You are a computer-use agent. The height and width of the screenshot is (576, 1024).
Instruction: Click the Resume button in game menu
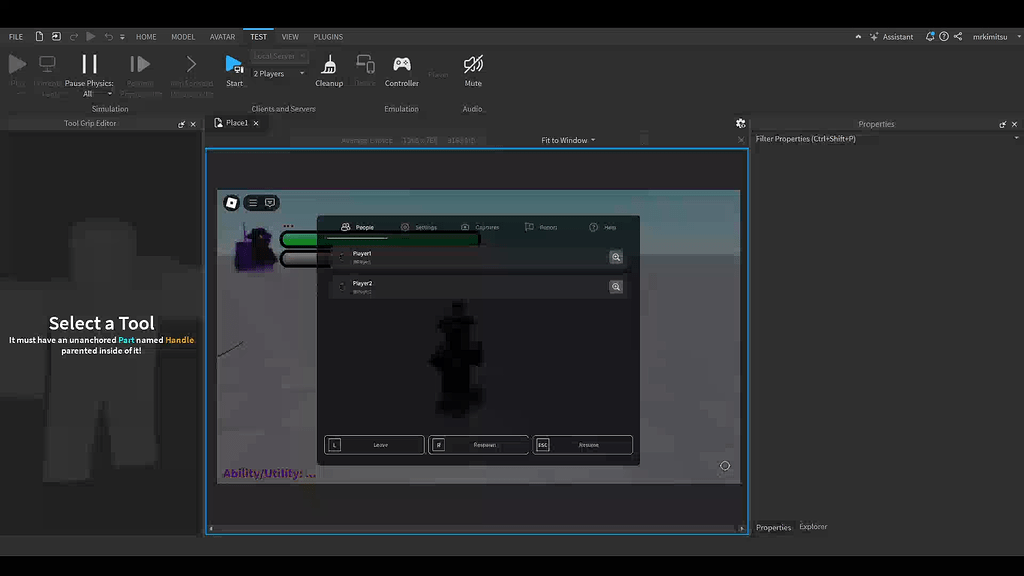[583, 445]
